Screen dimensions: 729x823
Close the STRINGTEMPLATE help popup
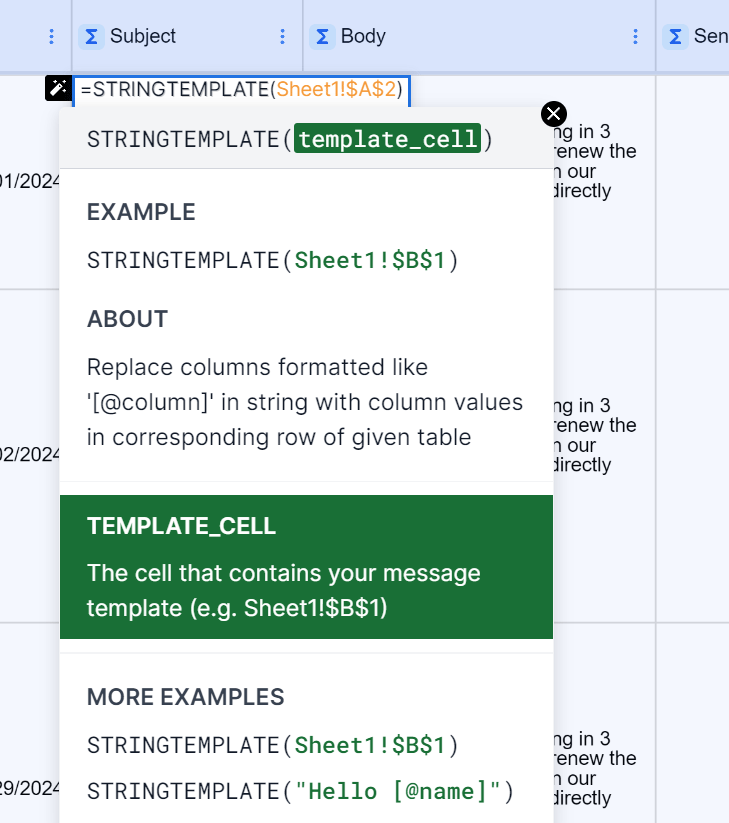(x=554, y=114)
